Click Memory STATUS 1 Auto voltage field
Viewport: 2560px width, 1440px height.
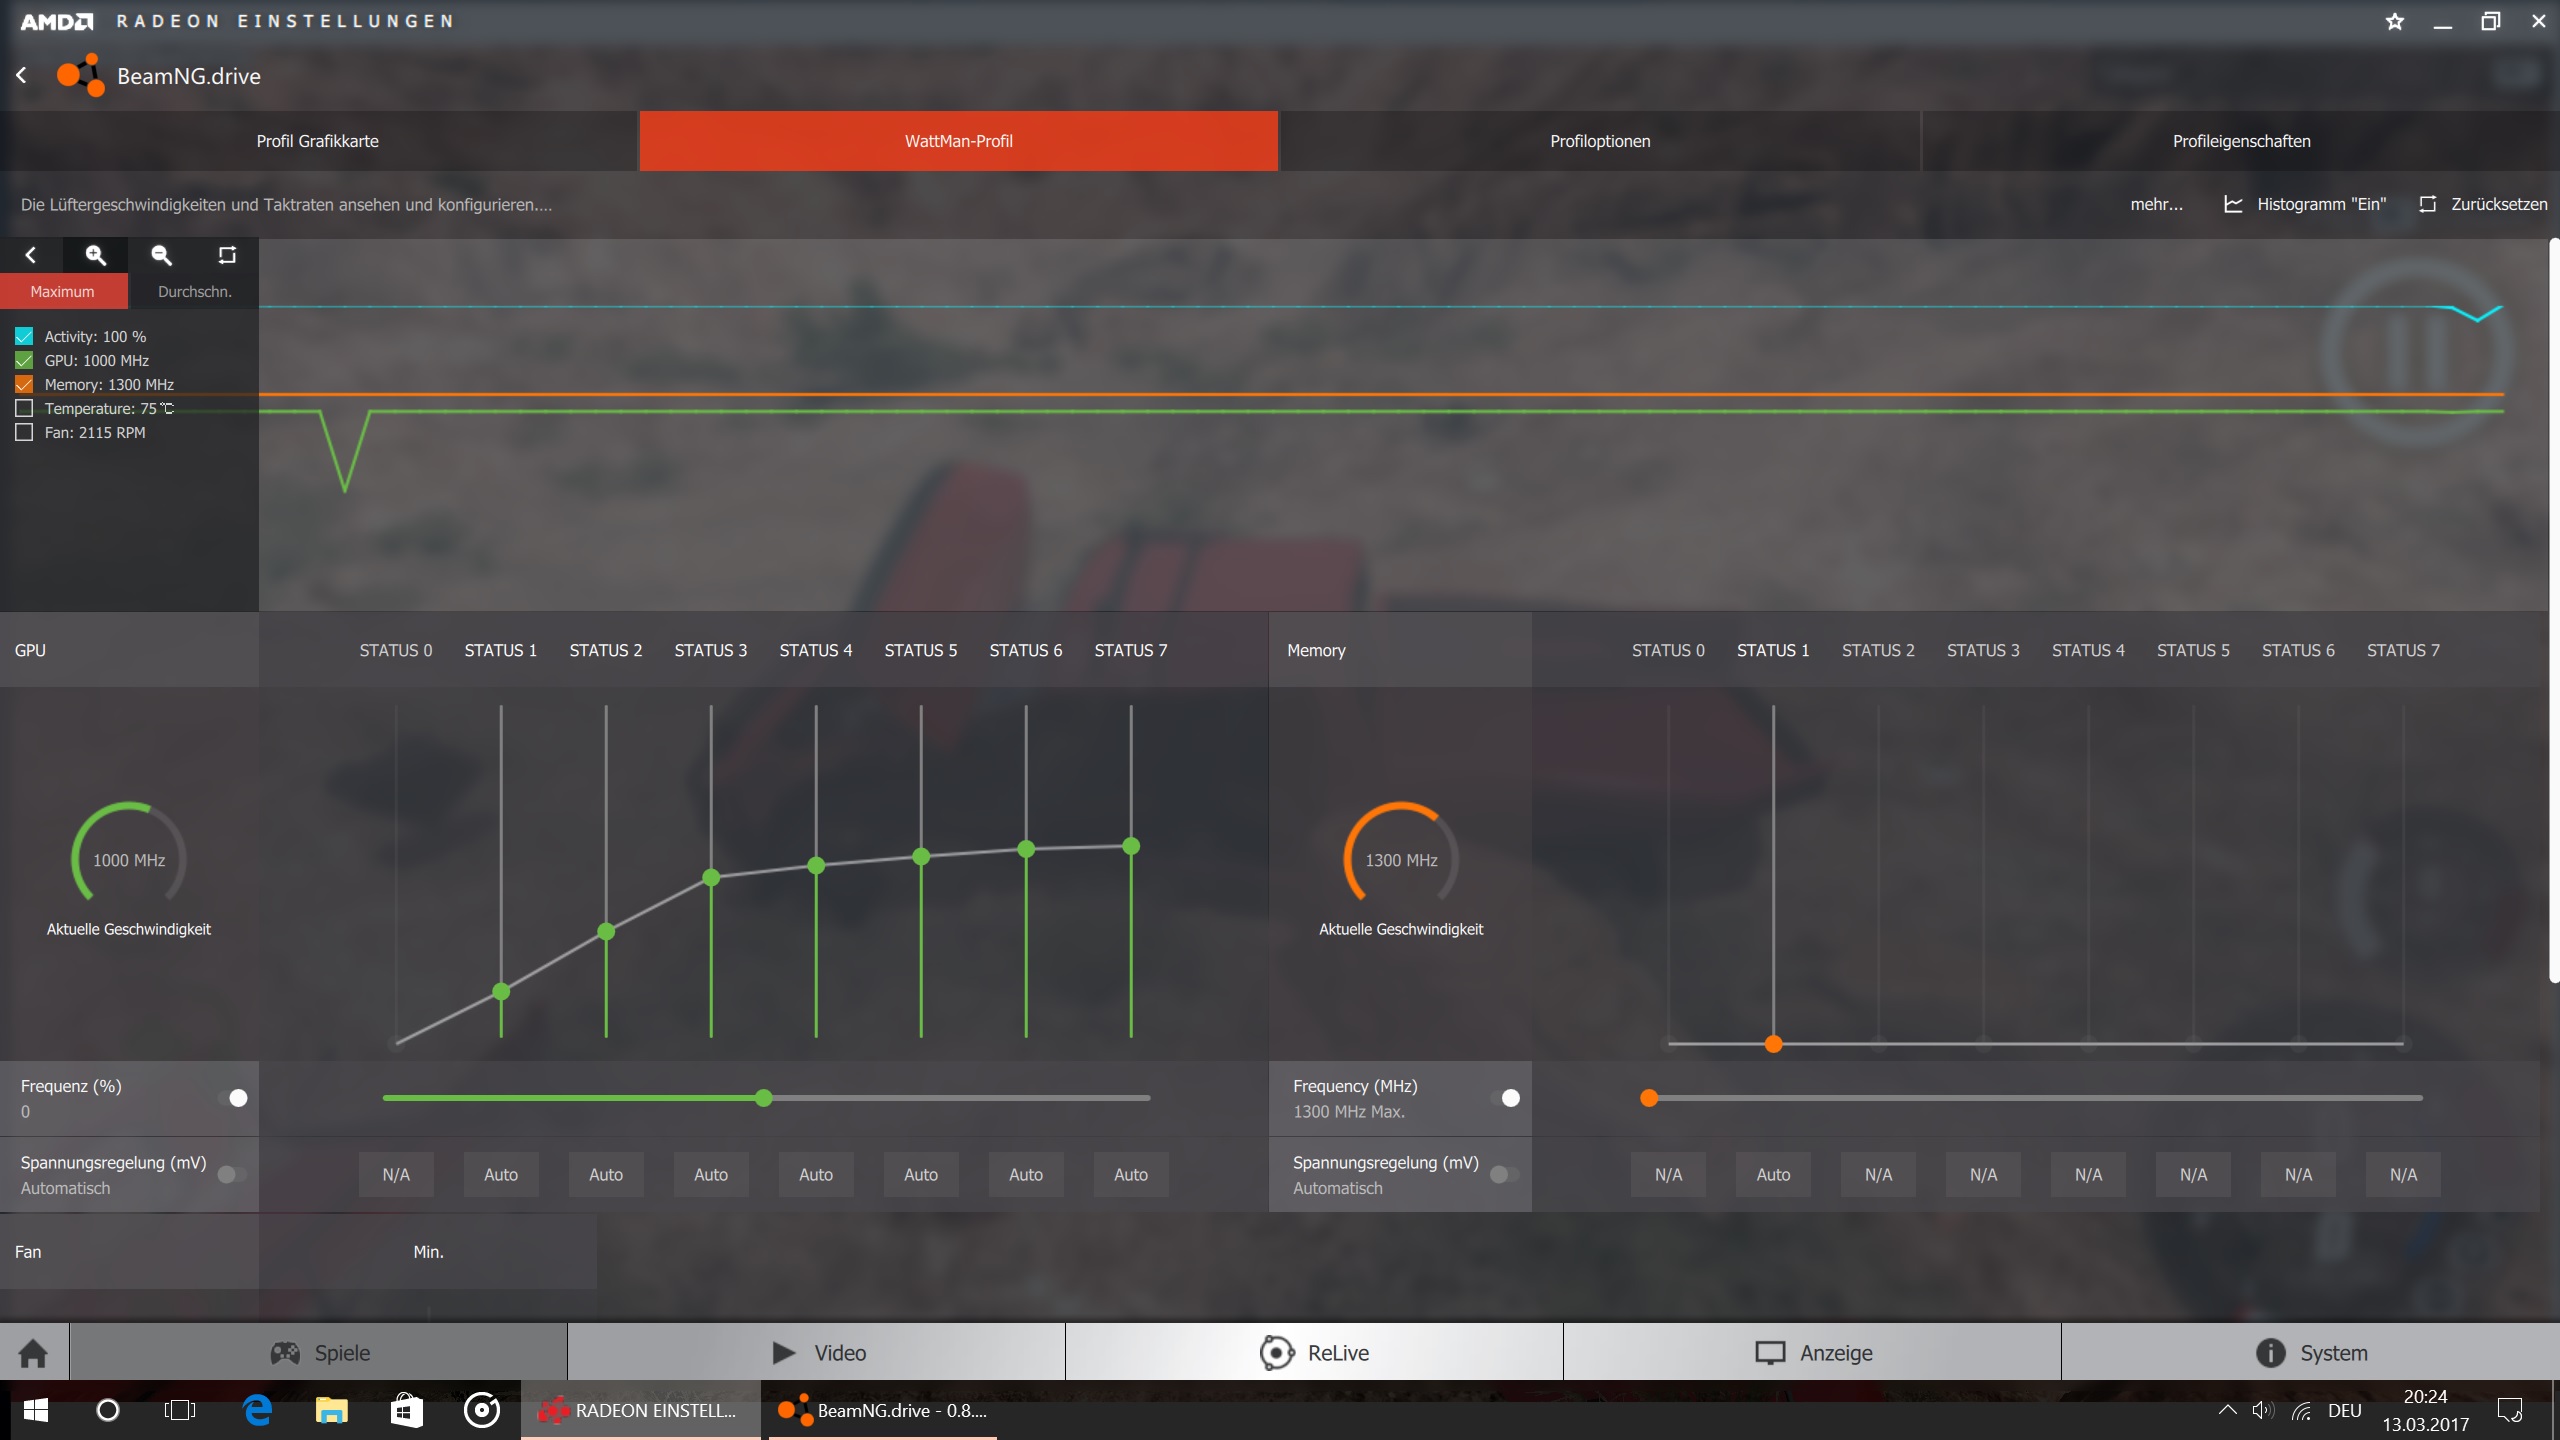1773,1174
